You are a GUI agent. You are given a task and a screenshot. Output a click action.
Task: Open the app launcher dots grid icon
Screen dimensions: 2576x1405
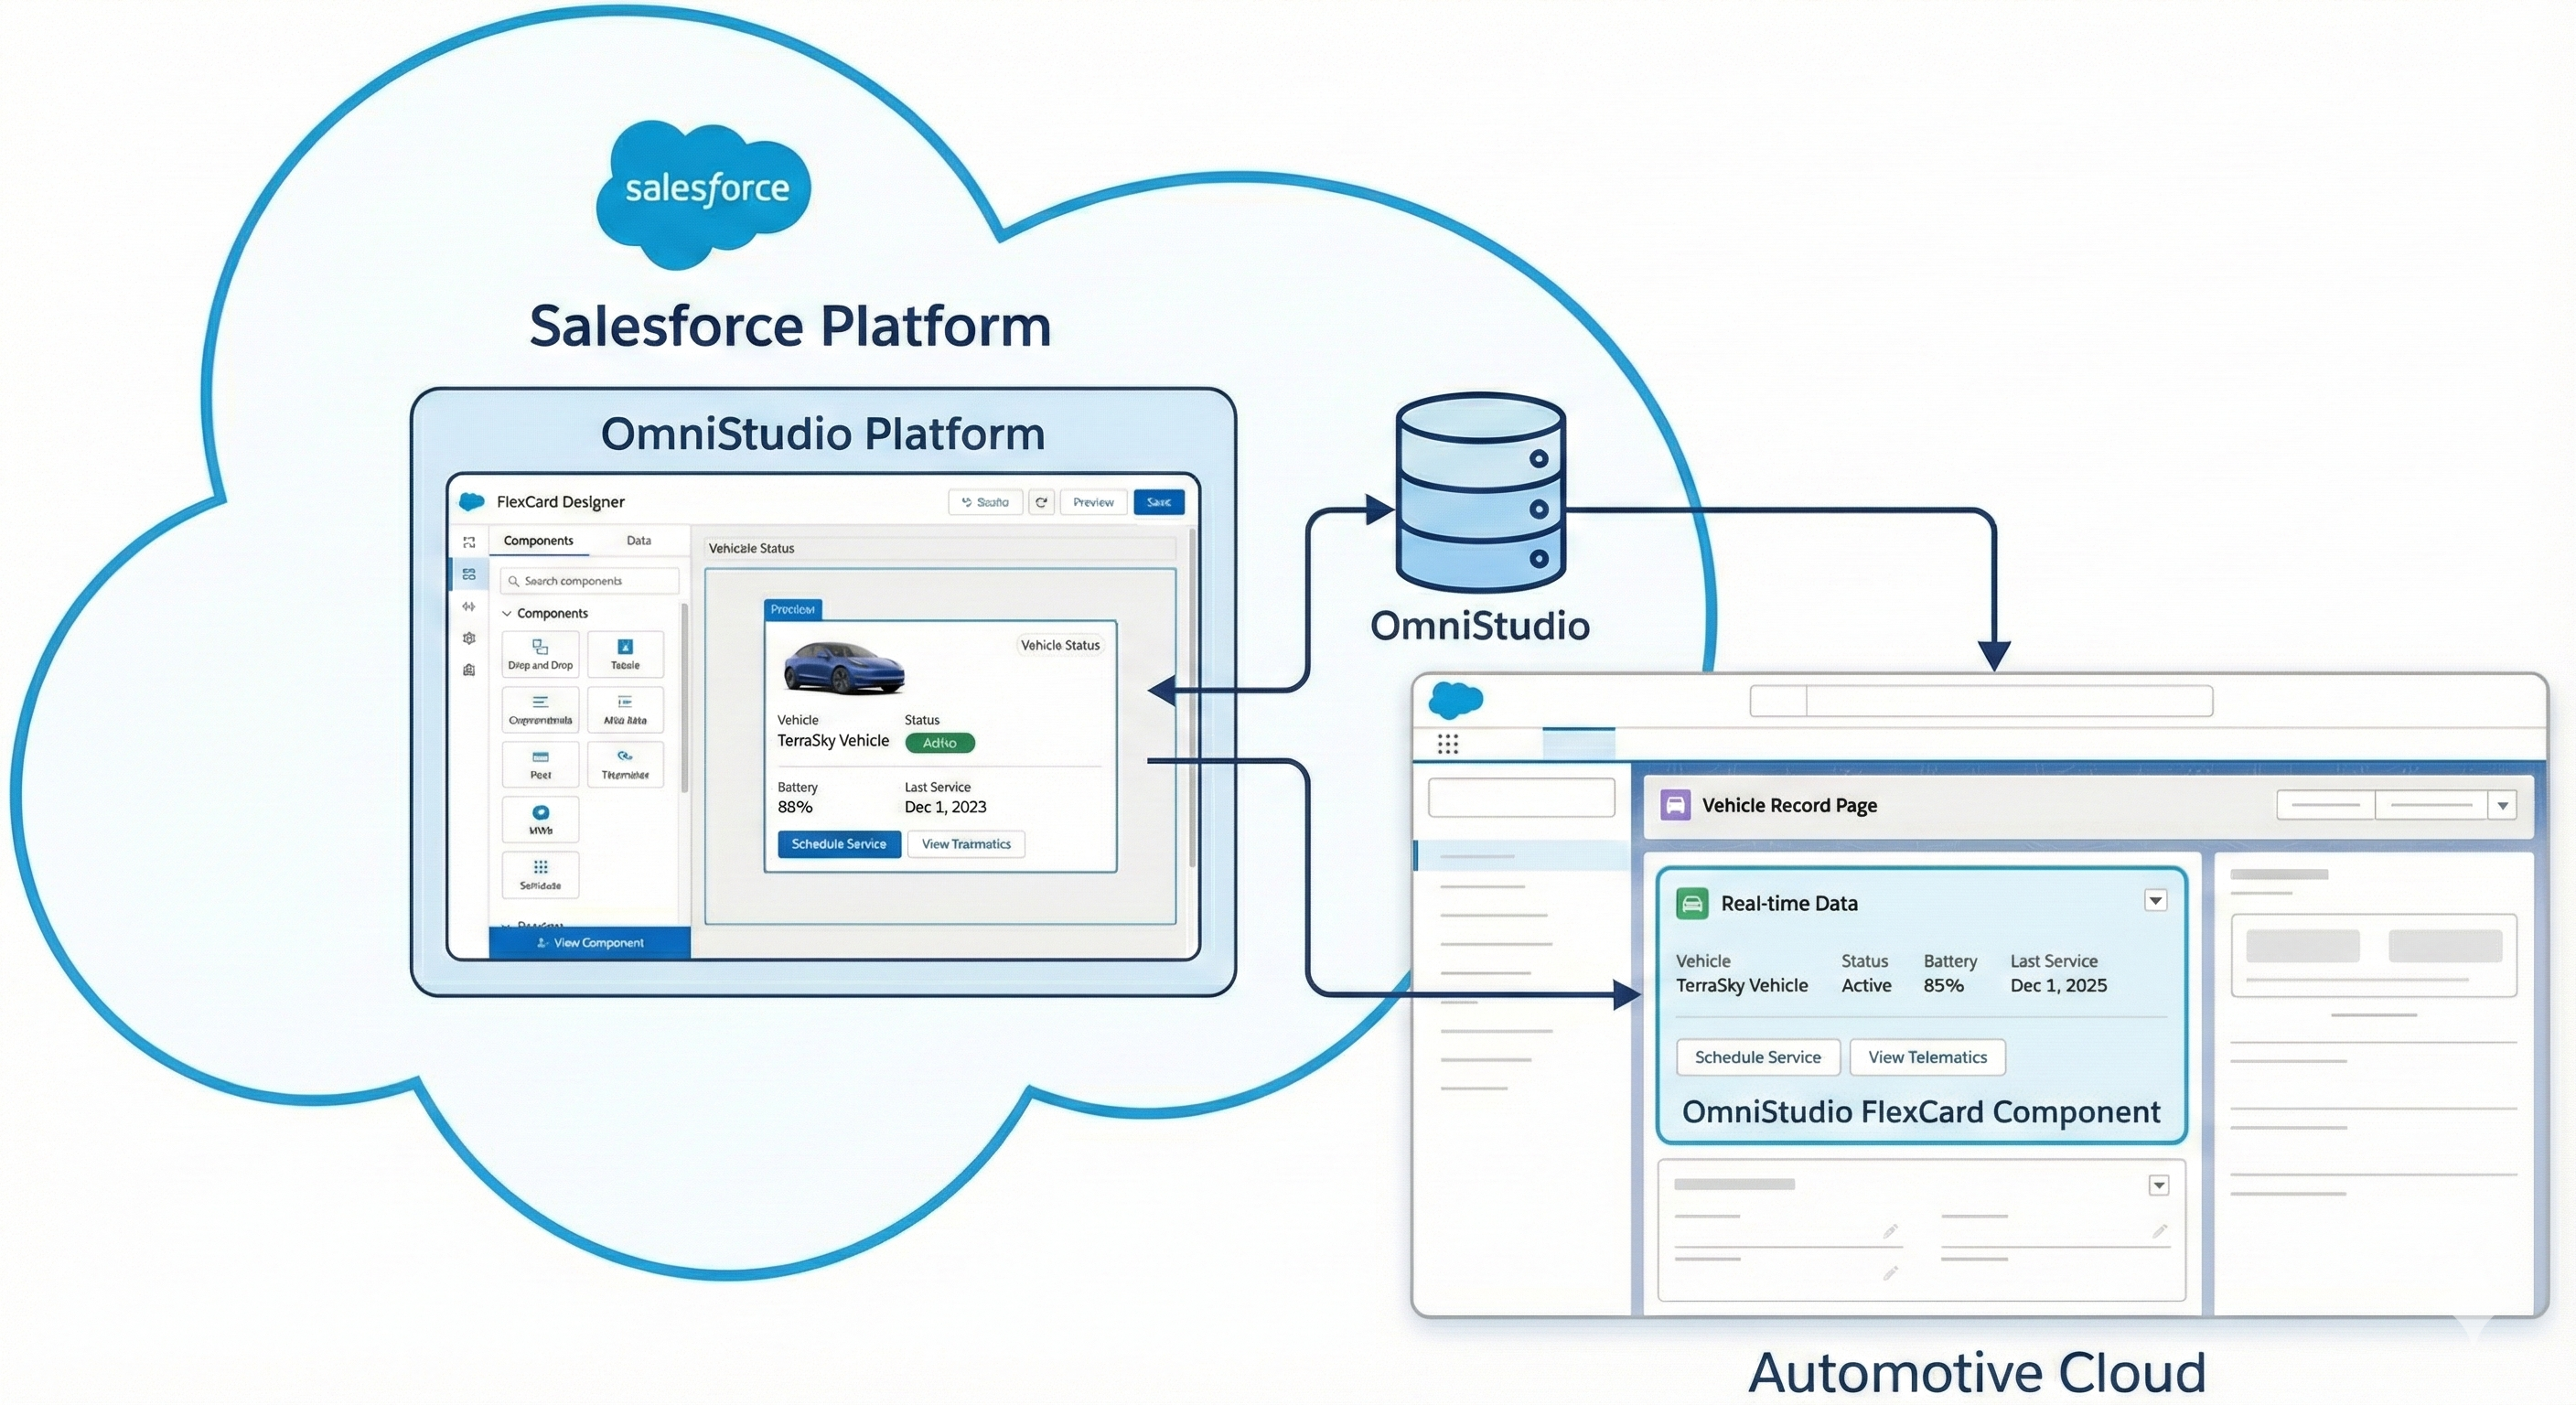pyautogui.click(x=1447, y=743)
